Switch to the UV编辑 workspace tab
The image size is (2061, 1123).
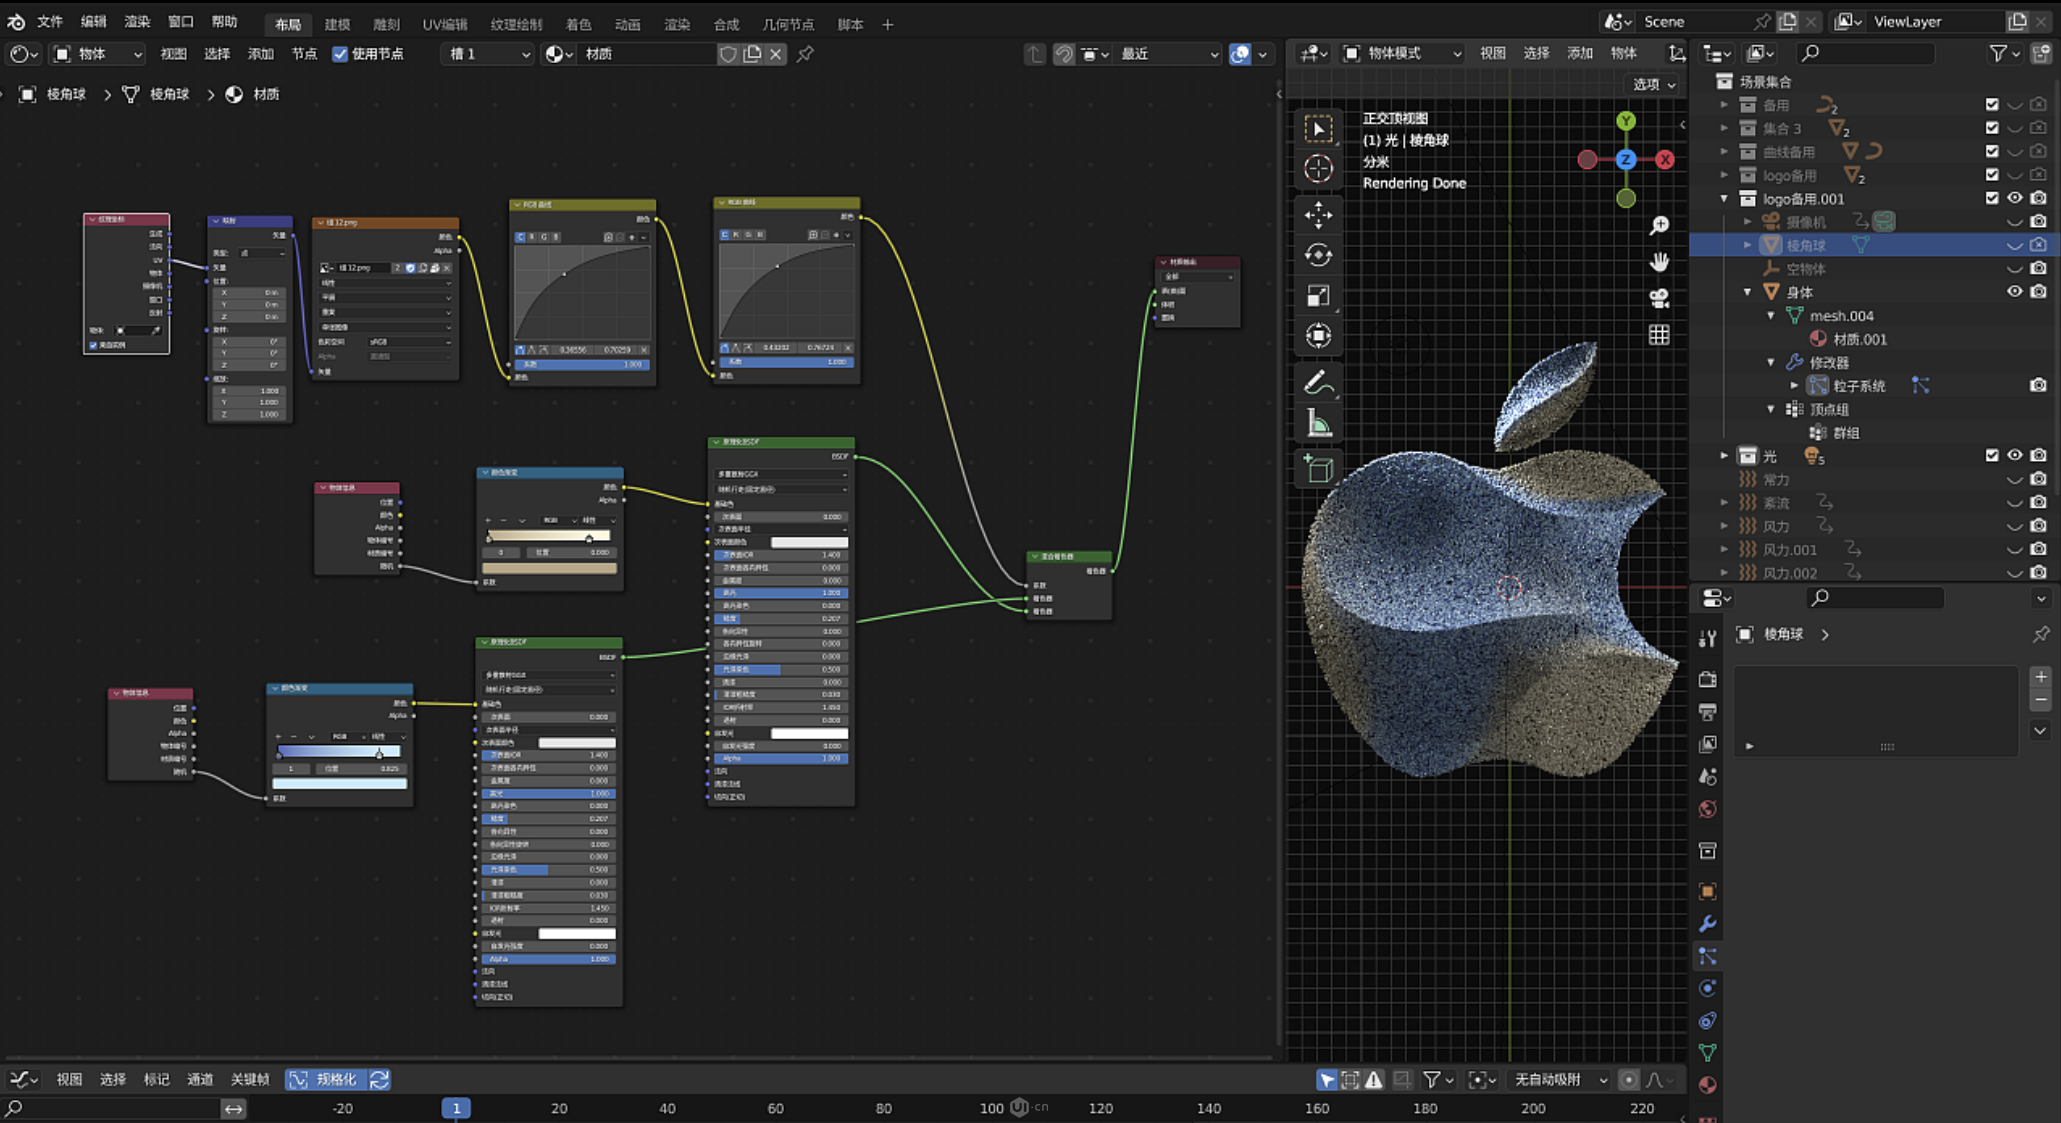coord(445,24)
